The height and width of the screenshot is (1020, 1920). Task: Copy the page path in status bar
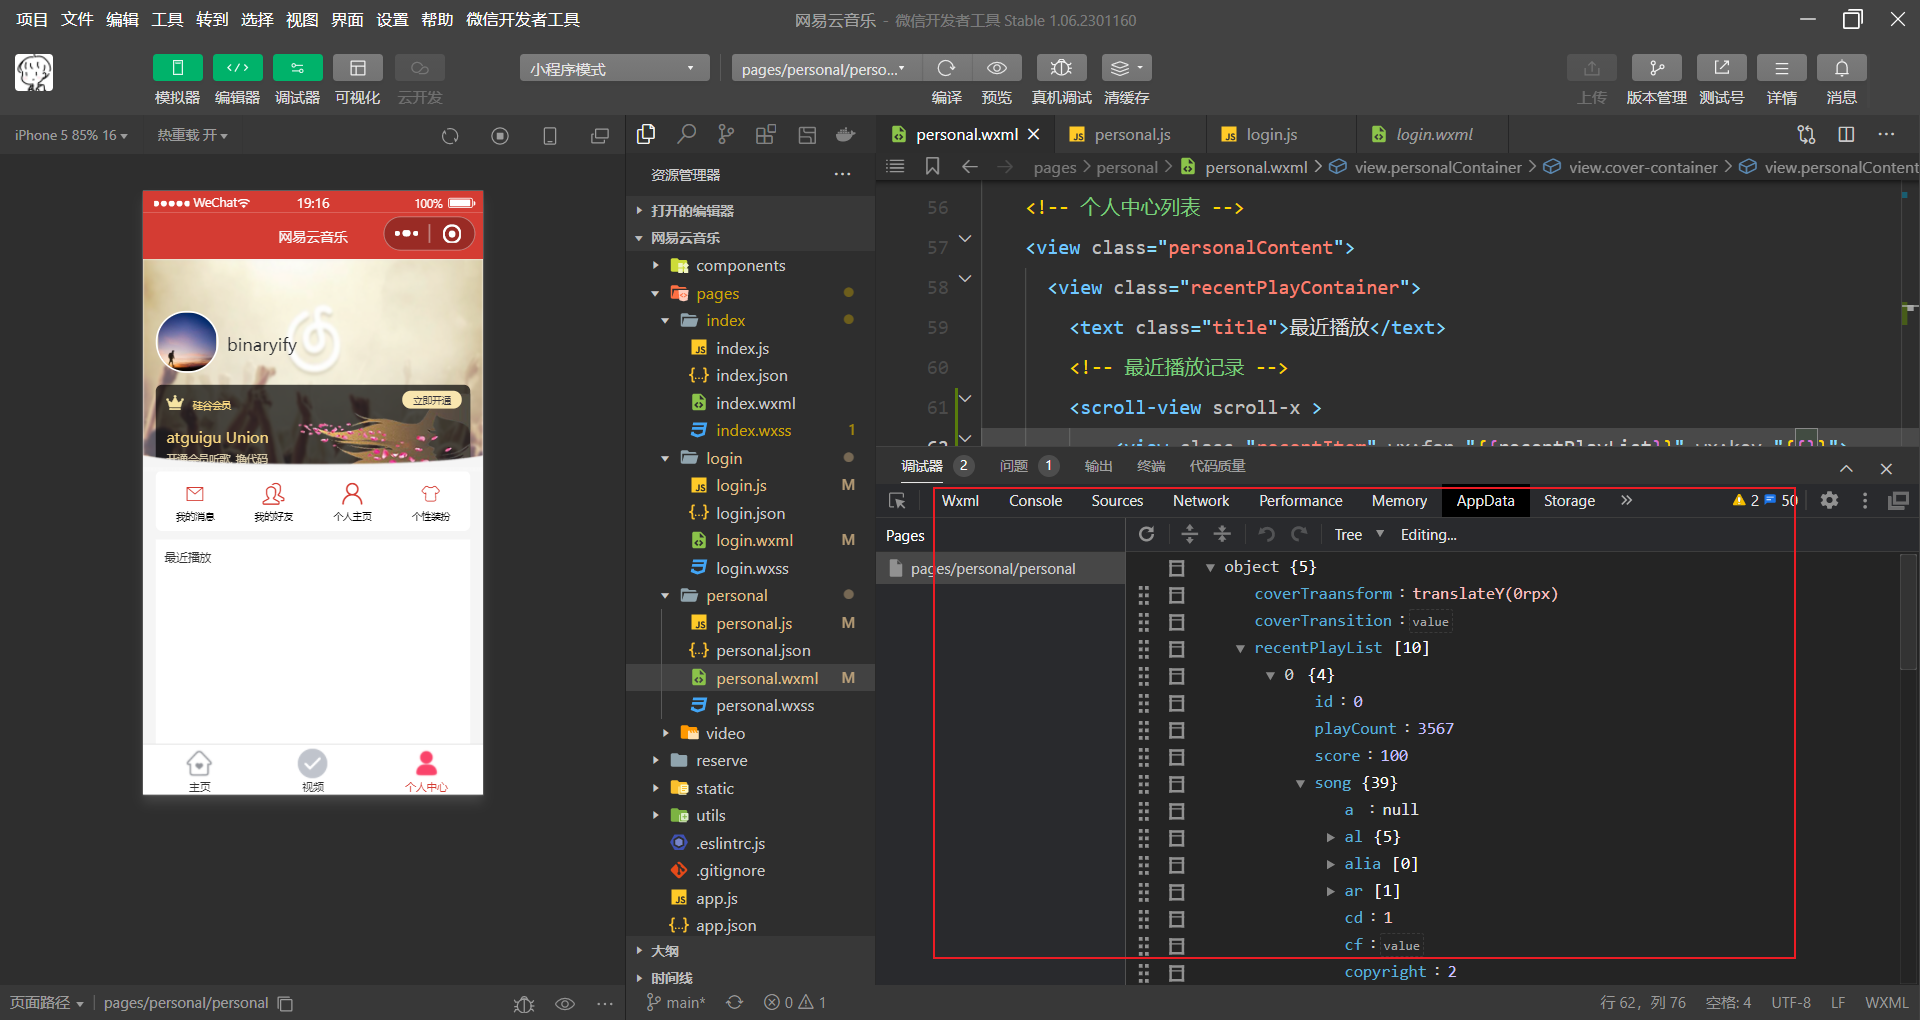coord(285,1003)
